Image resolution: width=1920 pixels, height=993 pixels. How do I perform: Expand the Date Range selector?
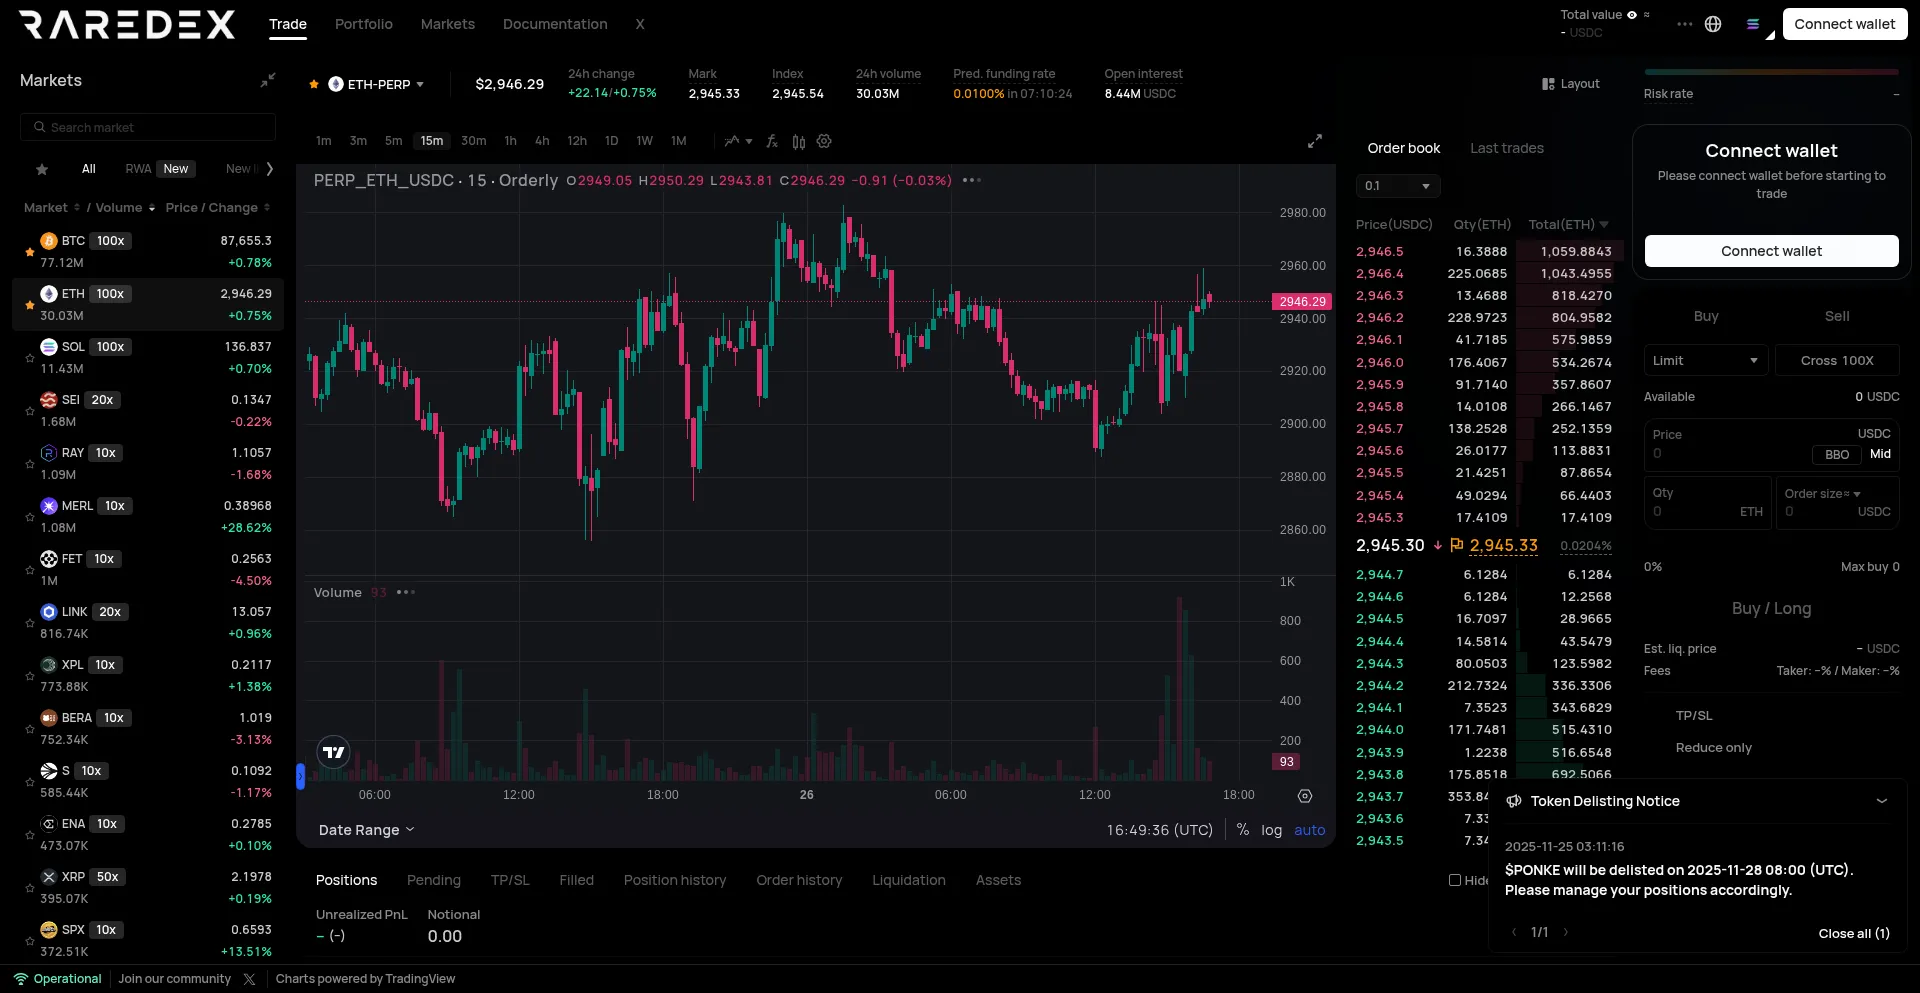click(366, 830)
